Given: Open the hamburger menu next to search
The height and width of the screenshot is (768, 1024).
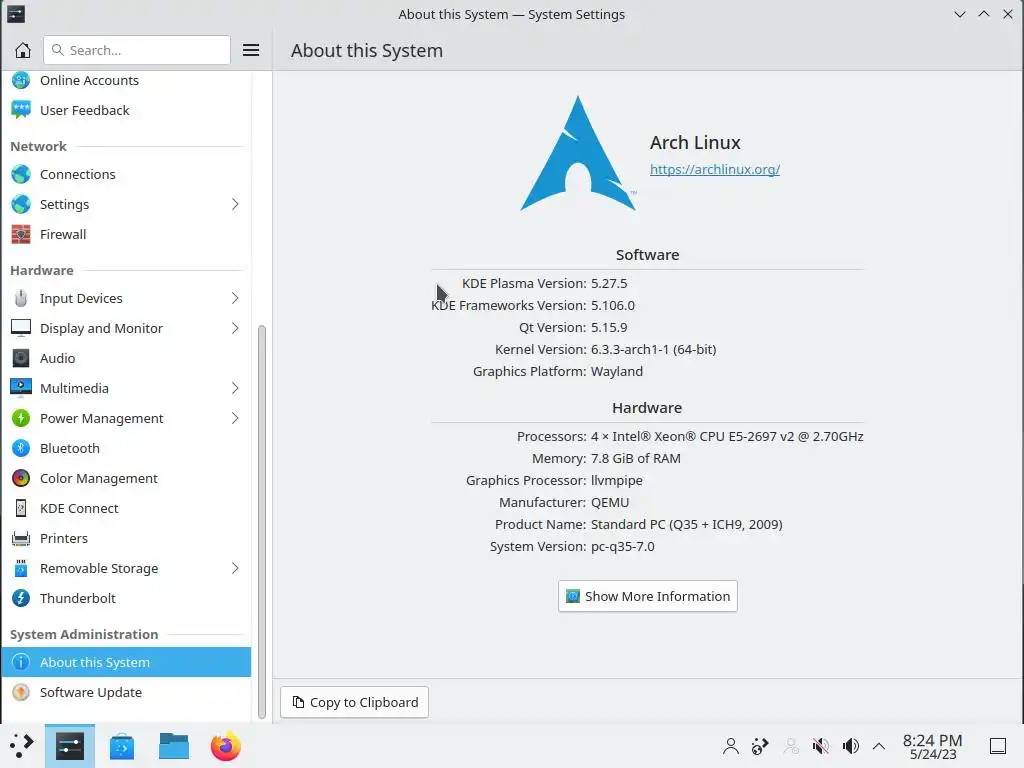Looking at the screenshot, I should 251,50.
